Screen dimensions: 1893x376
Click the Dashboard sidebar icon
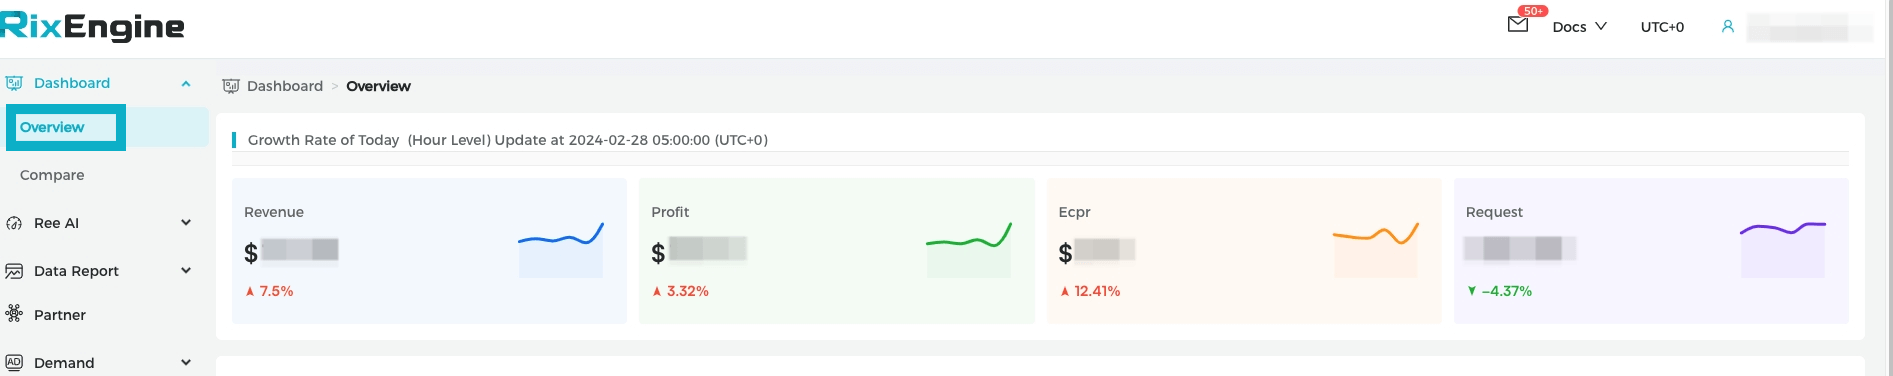[x=14, y=83]
